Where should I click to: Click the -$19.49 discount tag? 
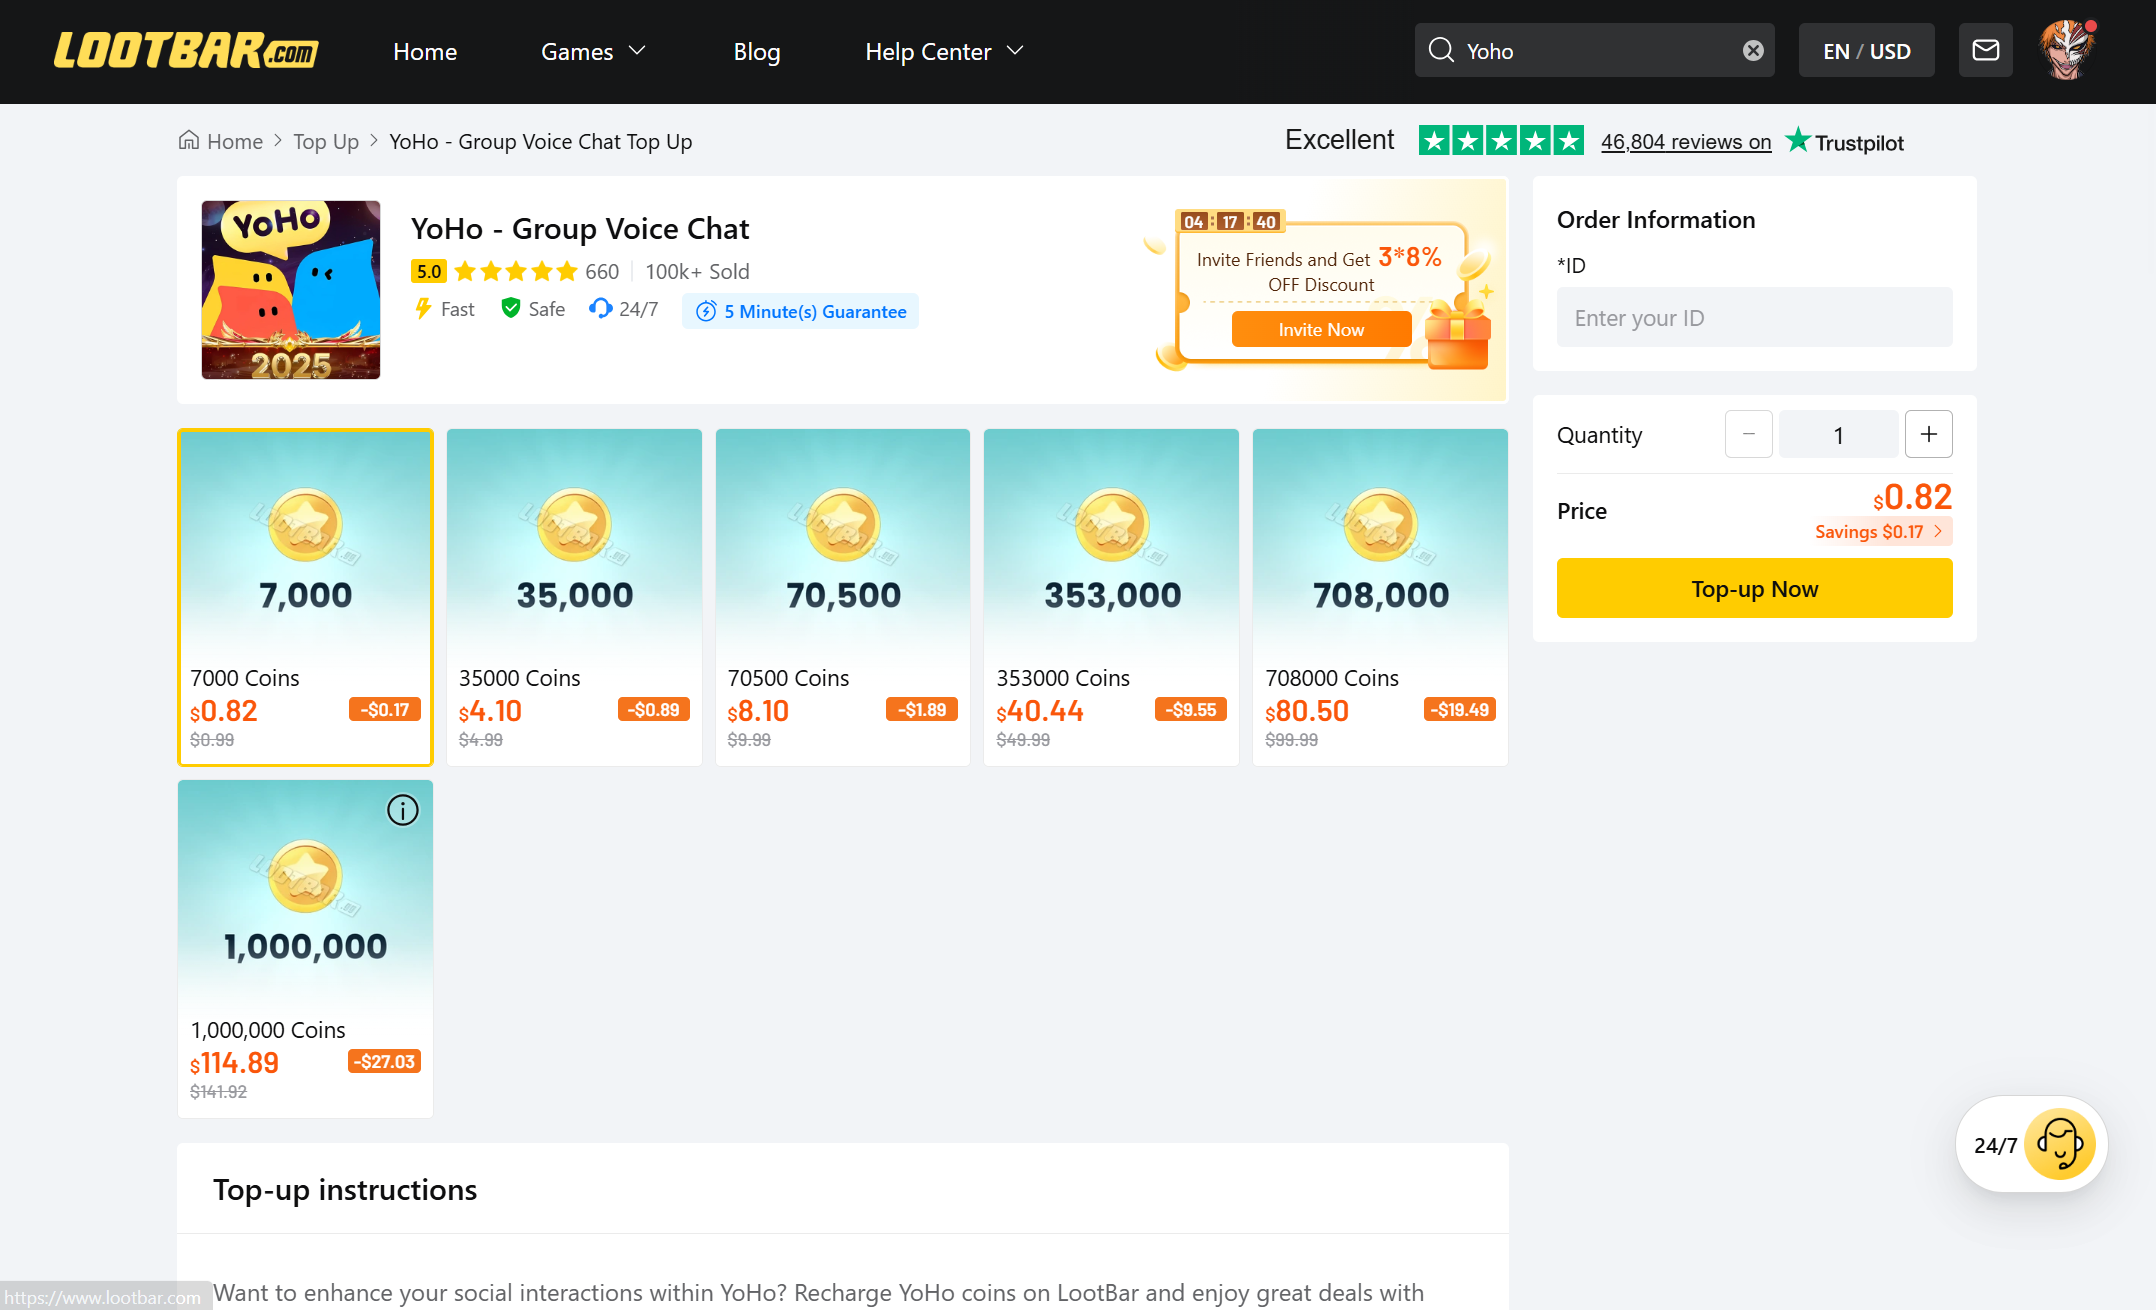pos(1460,709)
